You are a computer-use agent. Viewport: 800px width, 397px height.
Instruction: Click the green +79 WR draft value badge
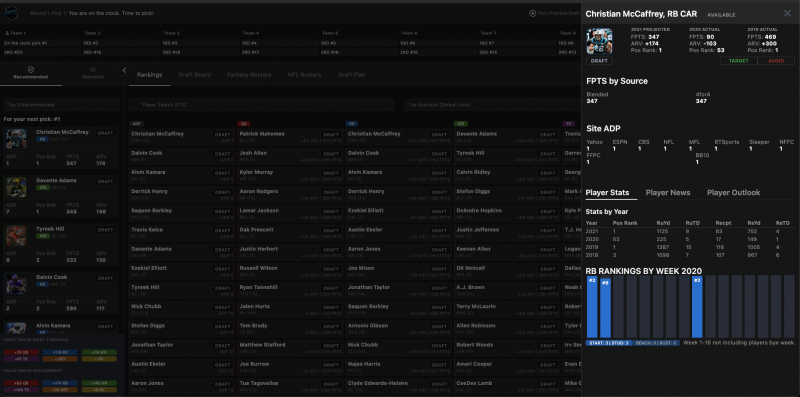point(99,352)
